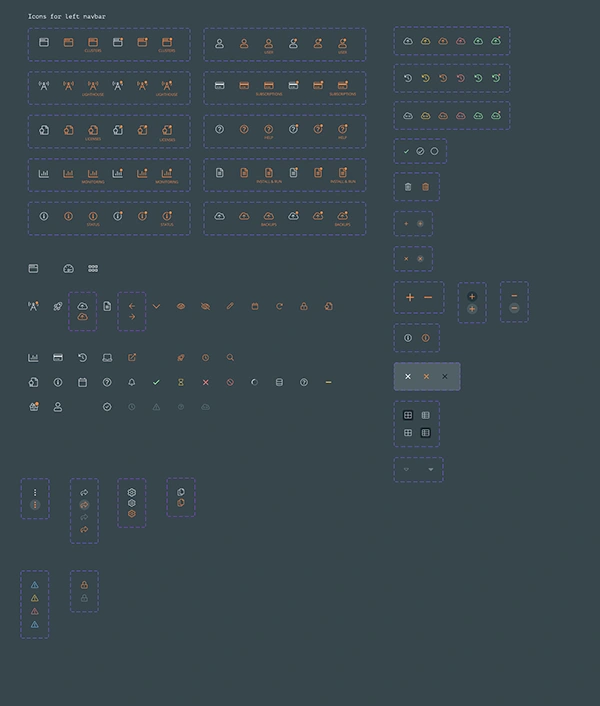This screenshot has height=706, width=600.
Task: Click the orange refresh arrow icon
Action: pos(279,306)
